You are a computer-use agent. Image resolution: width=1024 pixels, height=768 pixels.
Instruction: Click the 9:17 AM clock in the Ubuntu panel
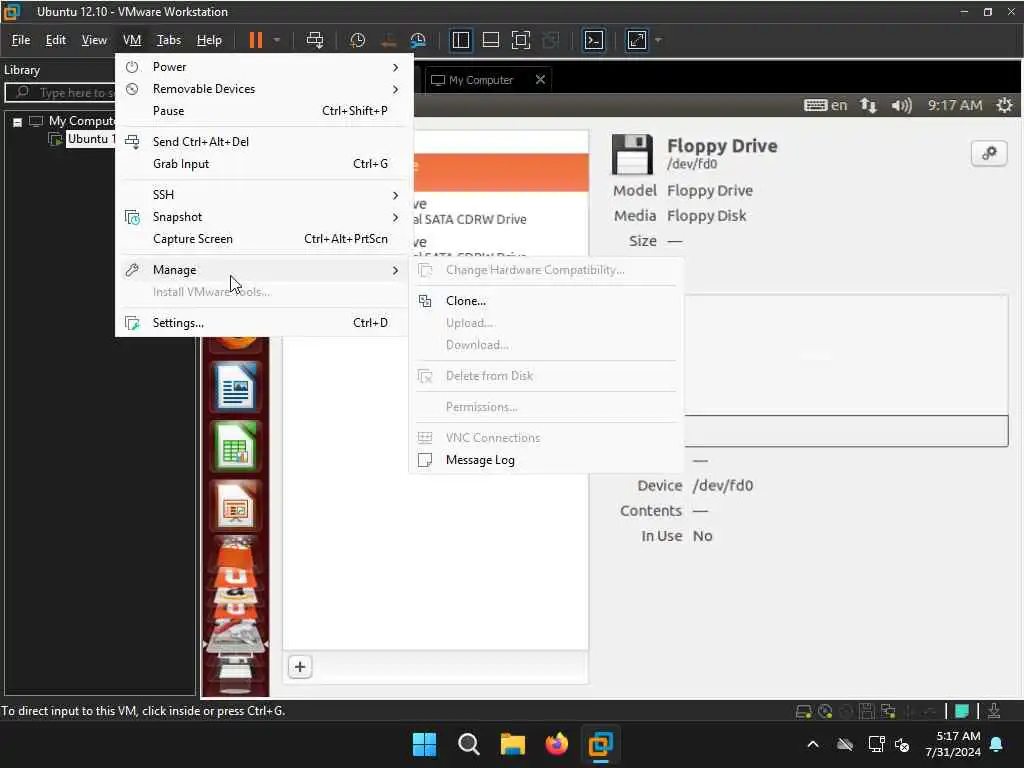click(x=955, y=105)
